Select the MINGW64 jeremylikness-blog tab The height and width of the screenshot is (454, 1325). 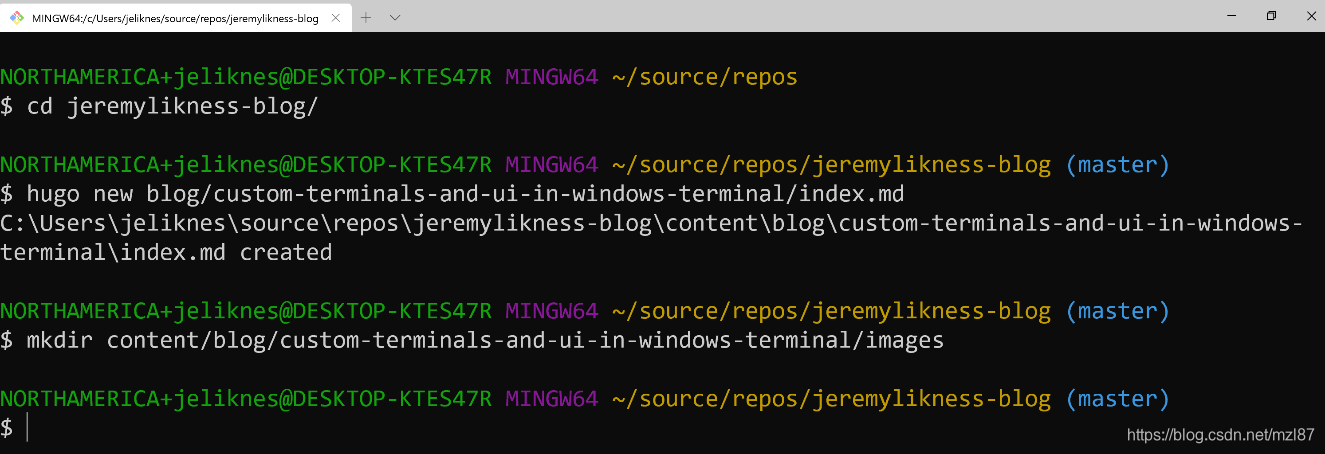[174, 17]
